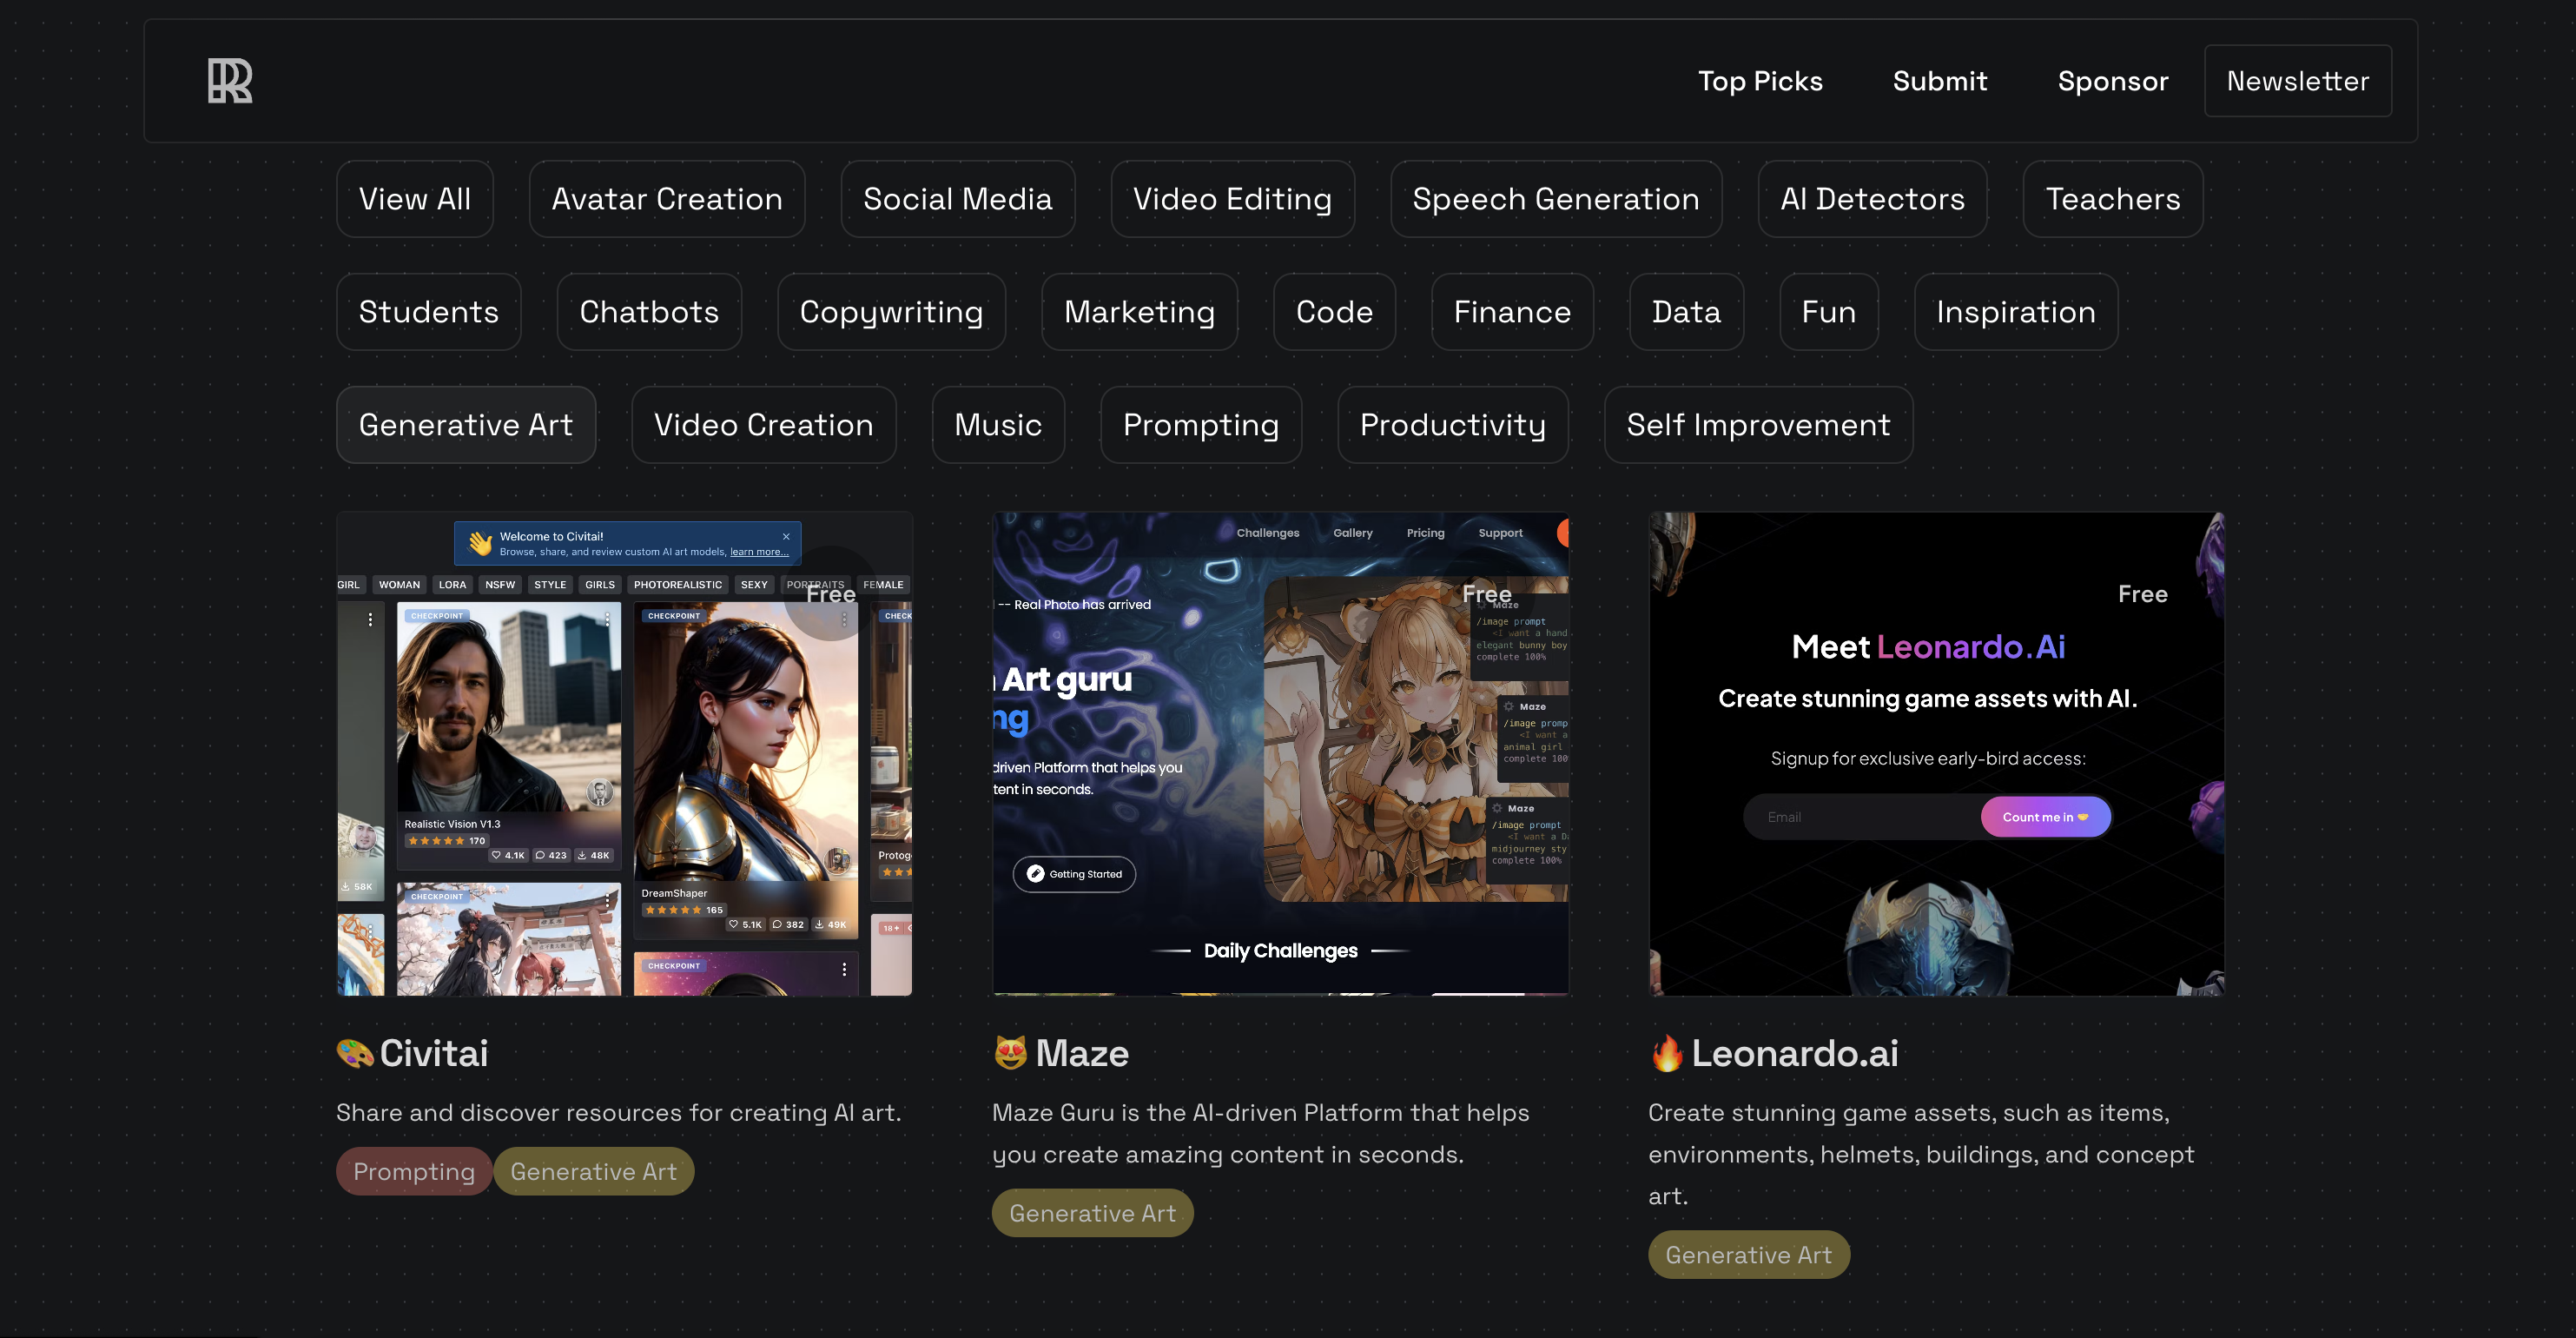This screenshot has width=2576, height=1338.
Task: Click Generative Art tag under Leonardo.ai
Action: pyautogui.click(x=1749, y=1254)
